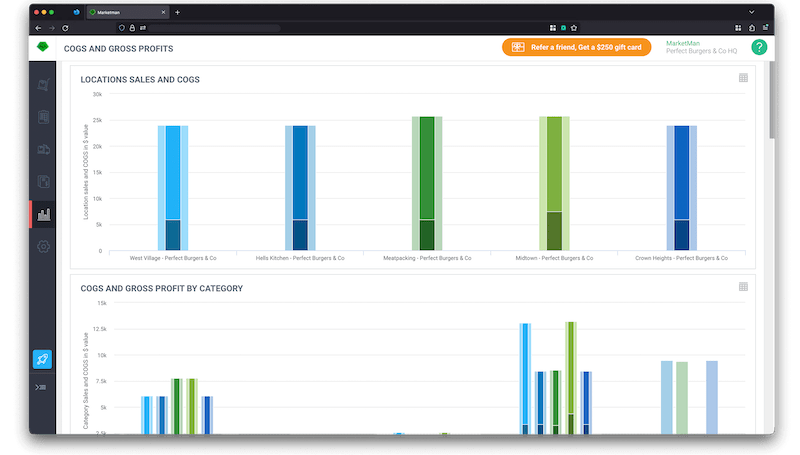Open the clipboard inventory sidebar icon
800x455 pixels.
coord(43,117)
